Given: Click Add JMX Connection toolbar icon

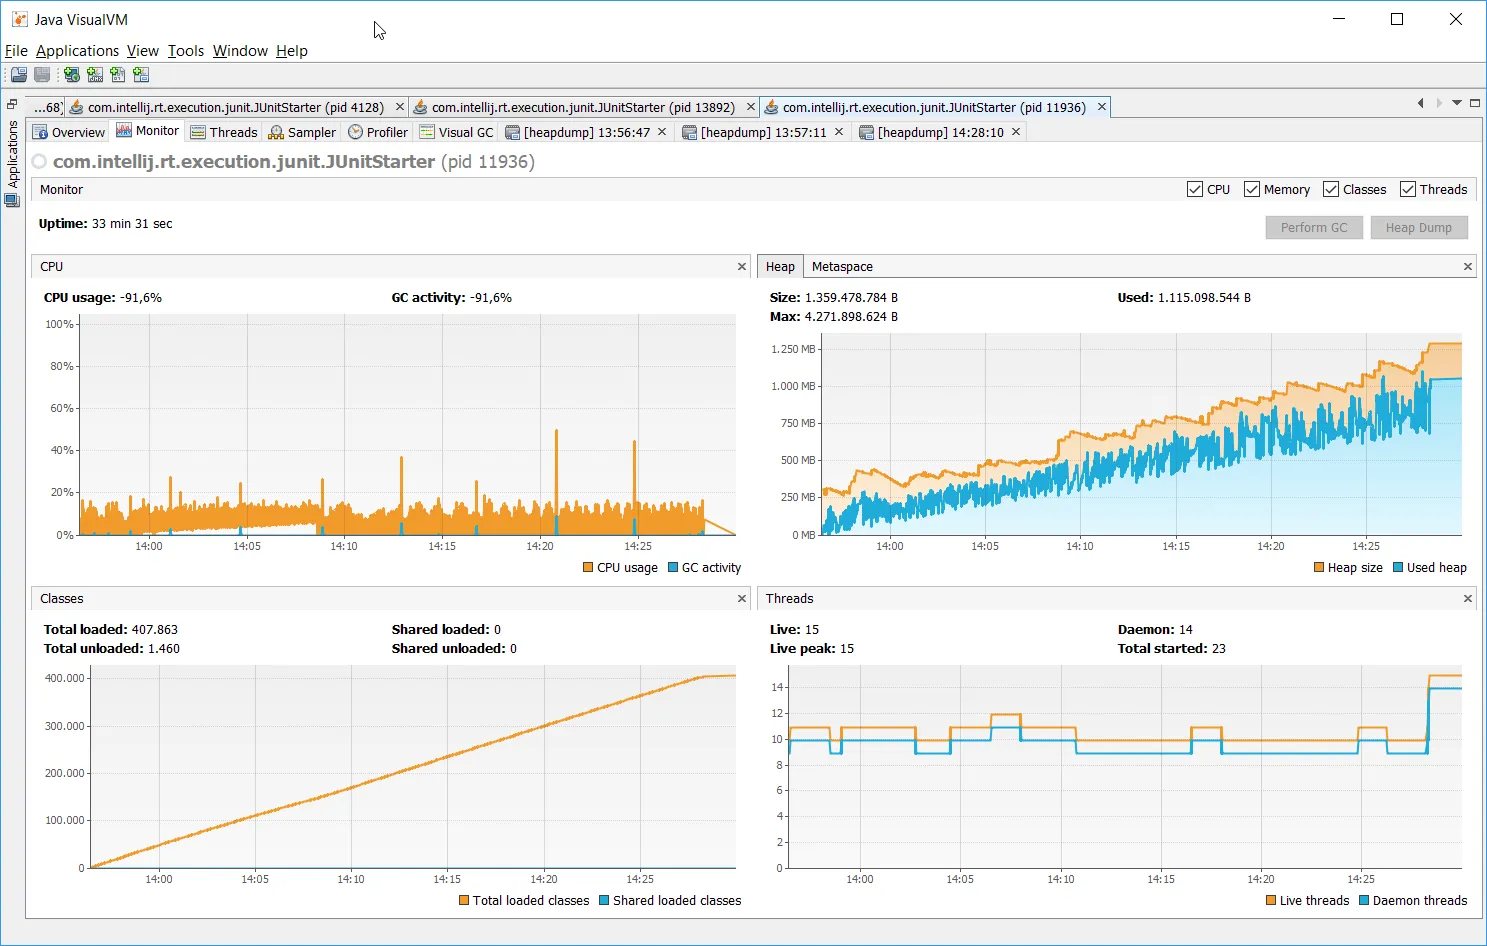Looking at the screenshot, I should 95,75.
